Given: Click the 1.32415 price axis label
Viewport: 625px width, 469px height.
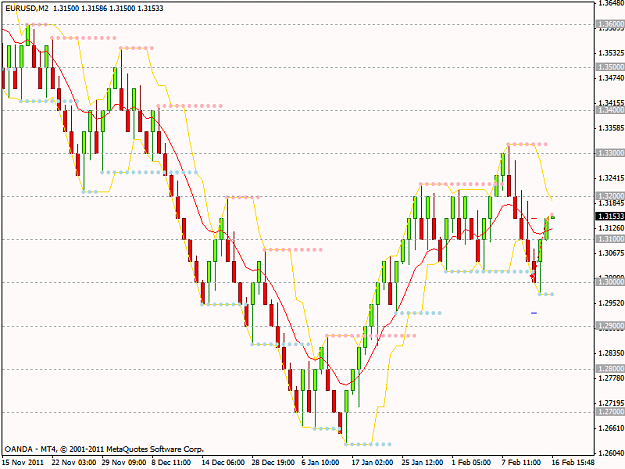Looking at the screenshot, I should tap(611, 178).
